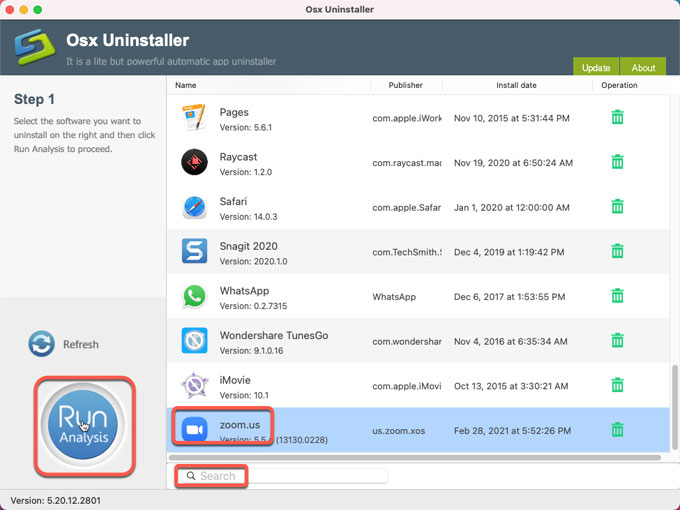Open the About button
The width and height of the screenshot is (680, 510).
coord(643,67)
